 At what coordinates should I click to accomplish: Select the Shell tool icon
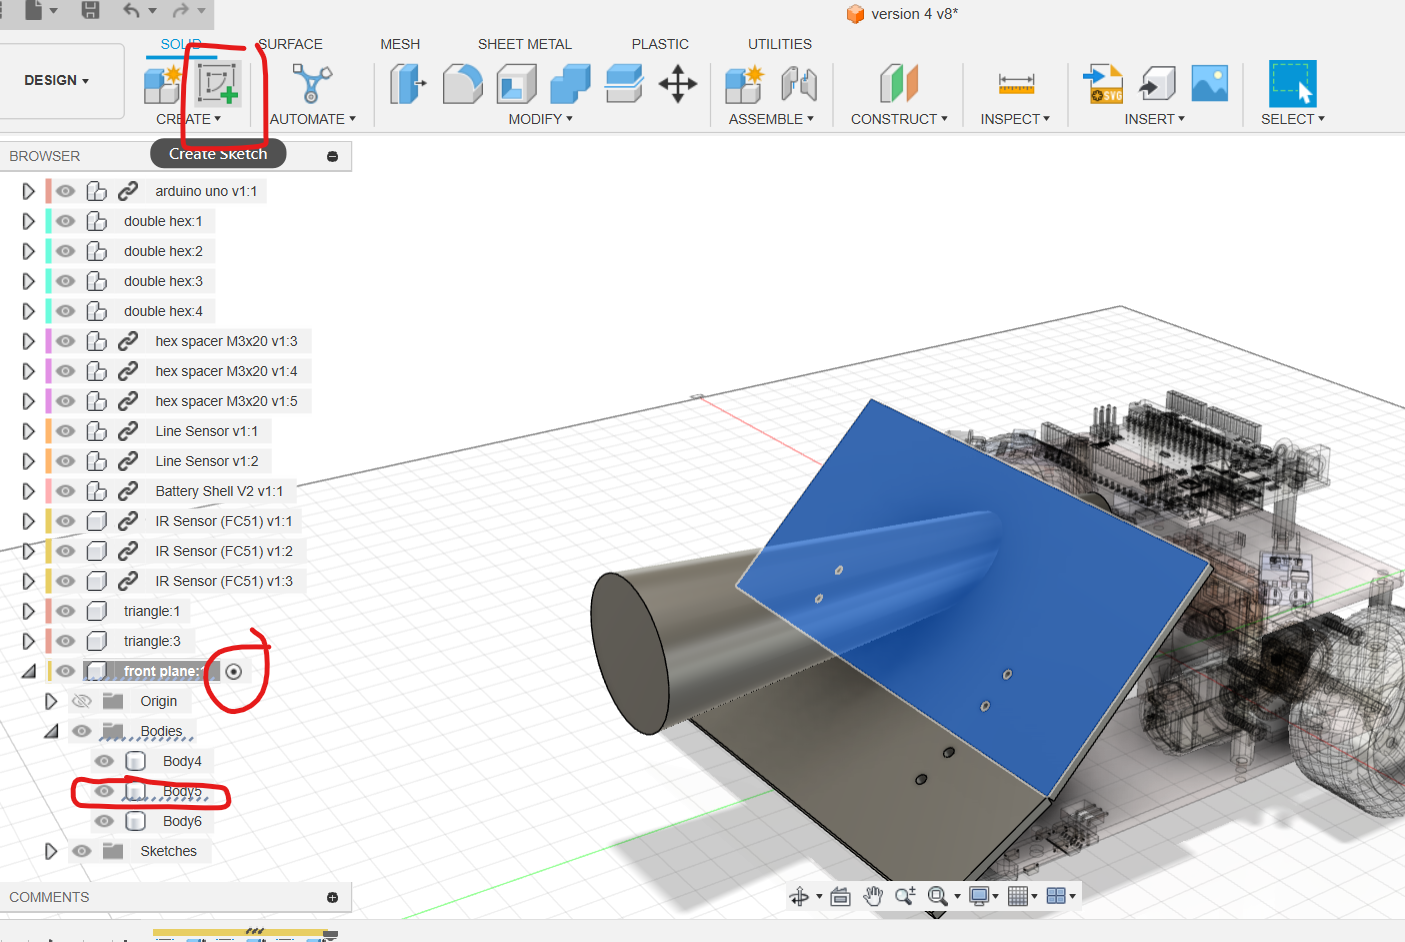[516, 84]
